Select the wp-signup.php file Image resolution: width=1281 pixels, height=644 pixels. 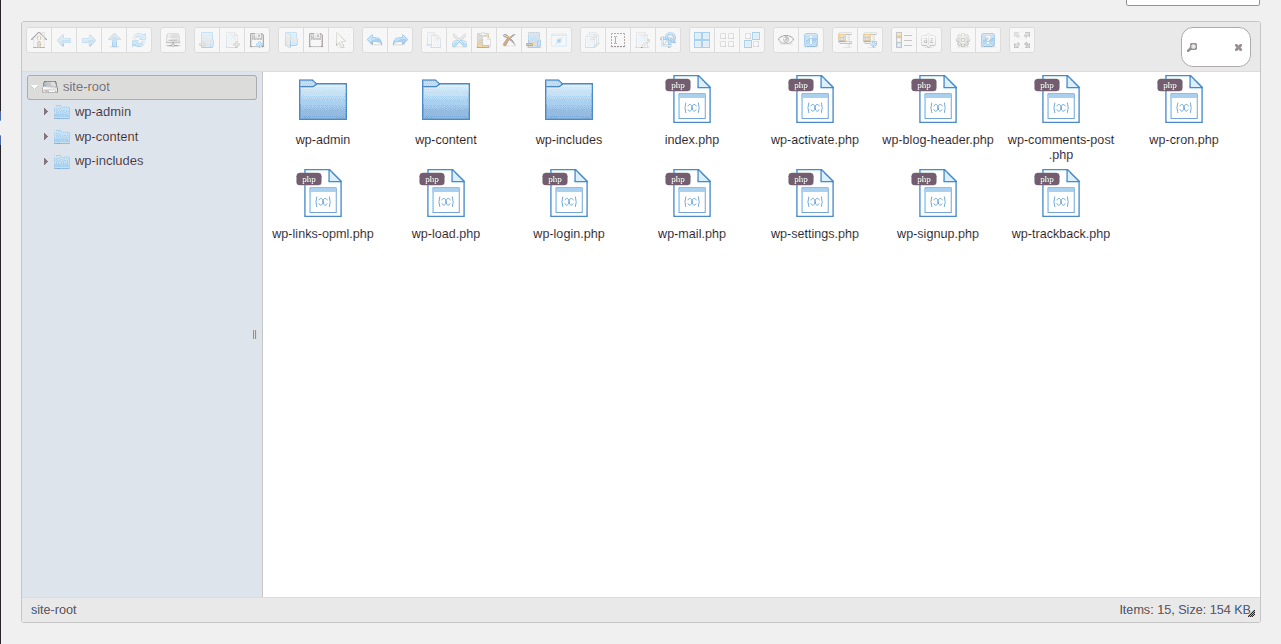938,205
